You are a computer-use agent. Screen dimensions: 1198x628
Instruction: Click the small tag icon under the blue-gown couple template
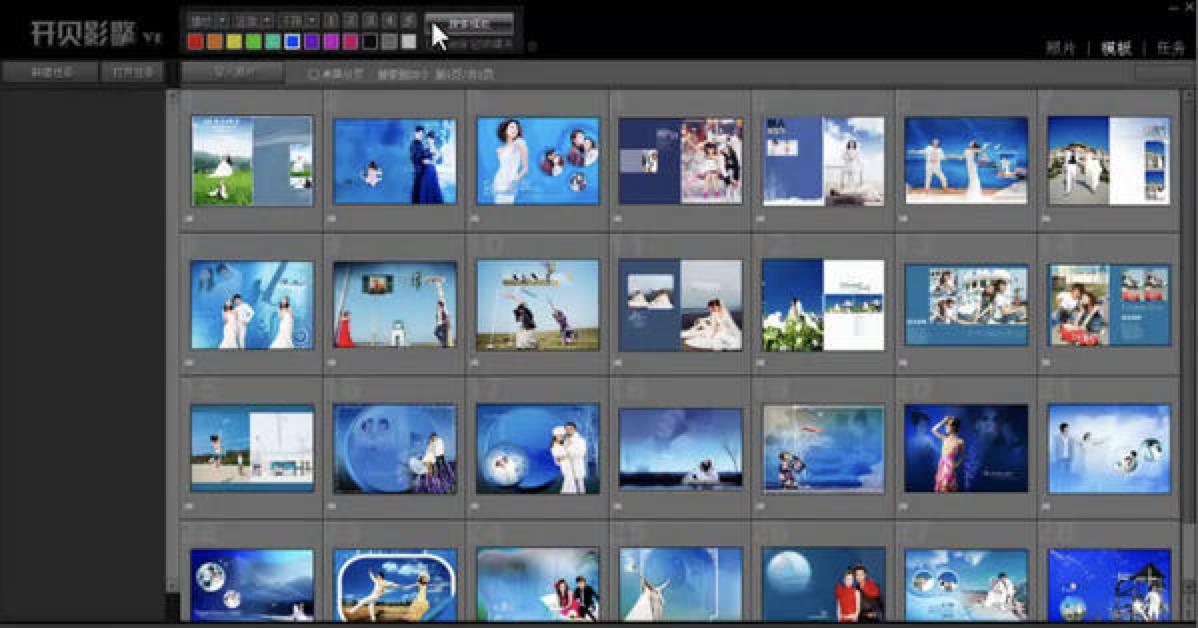(331, 217)
